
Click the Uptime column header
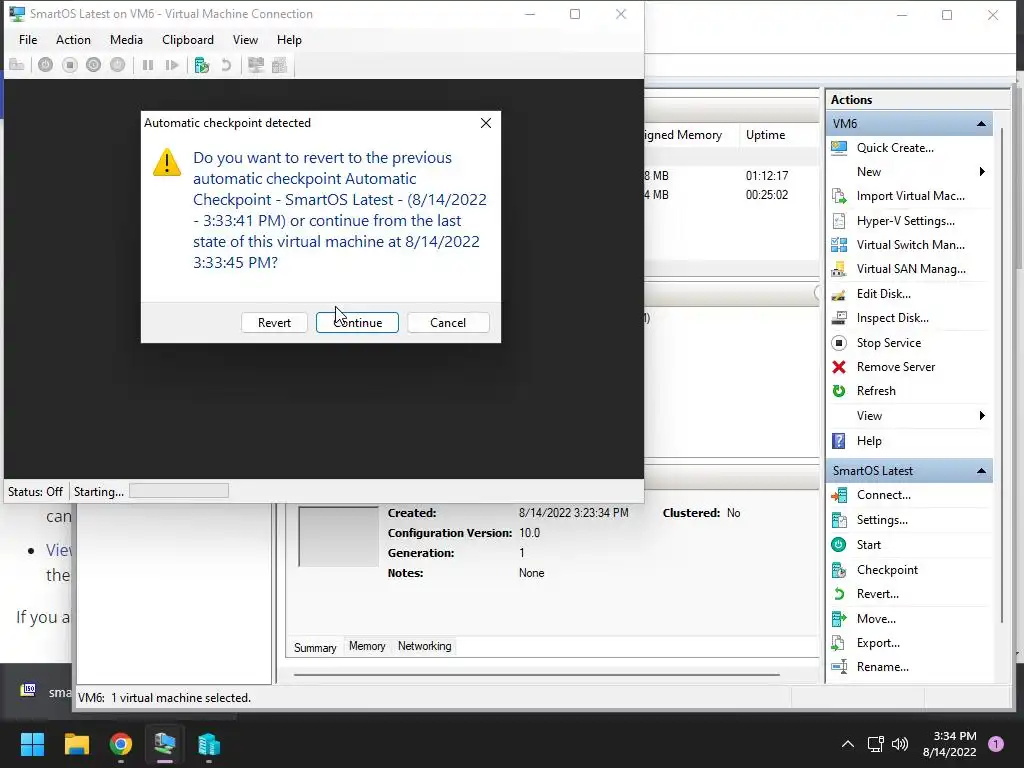(765, 135)
